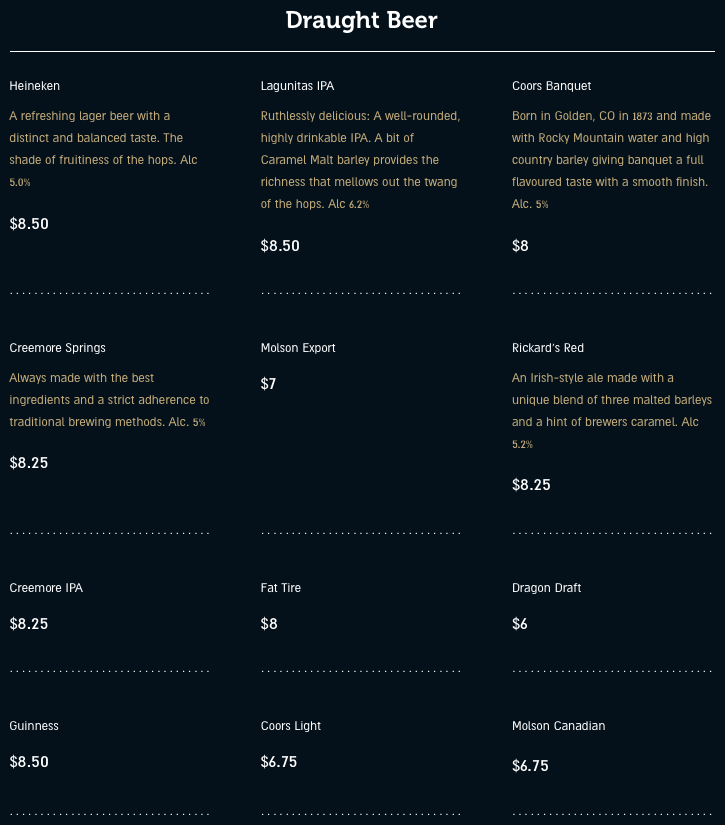
Task: Open the Lagunitas IPA menu item
Action: click(297, 86)
